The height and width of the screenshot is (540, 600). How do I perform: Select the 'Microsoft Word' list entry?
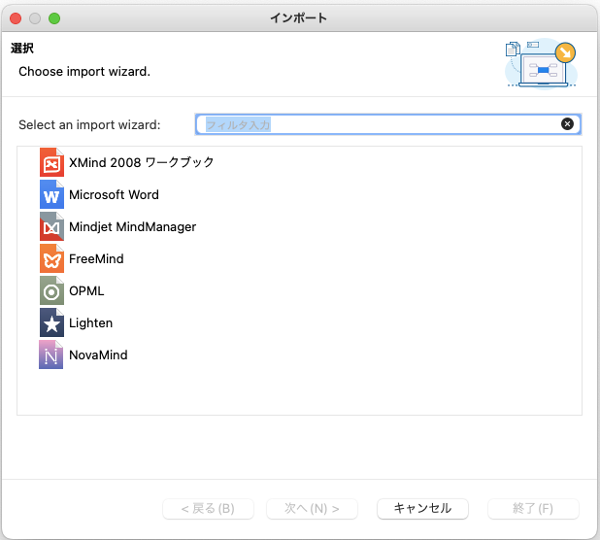[x=114, y=194]
